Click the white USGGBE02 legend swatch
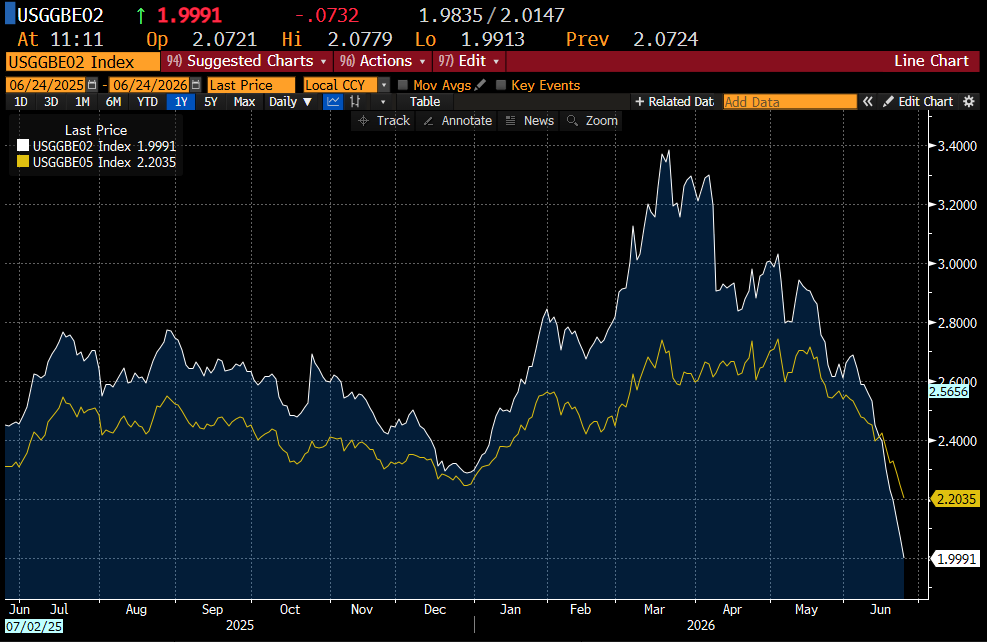987x642 pixels. pos(23,145)
